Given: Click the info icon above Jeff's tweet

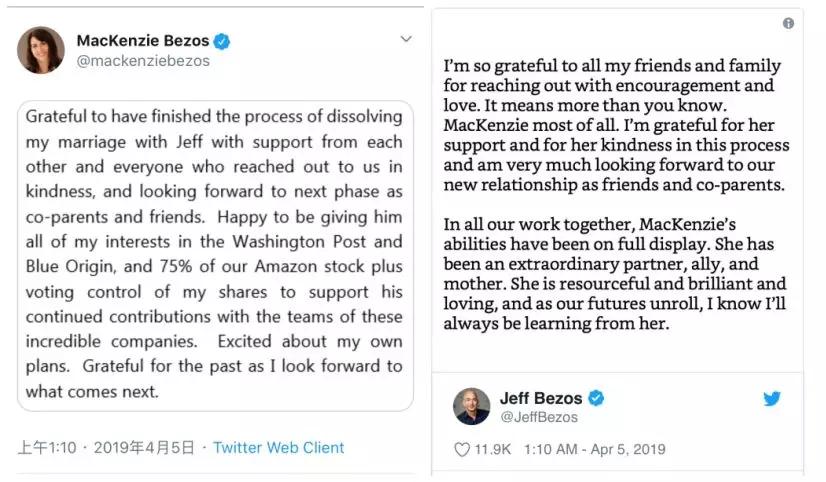Looking at the screenshot, I should pyautogui.click(x=788, y=23).
